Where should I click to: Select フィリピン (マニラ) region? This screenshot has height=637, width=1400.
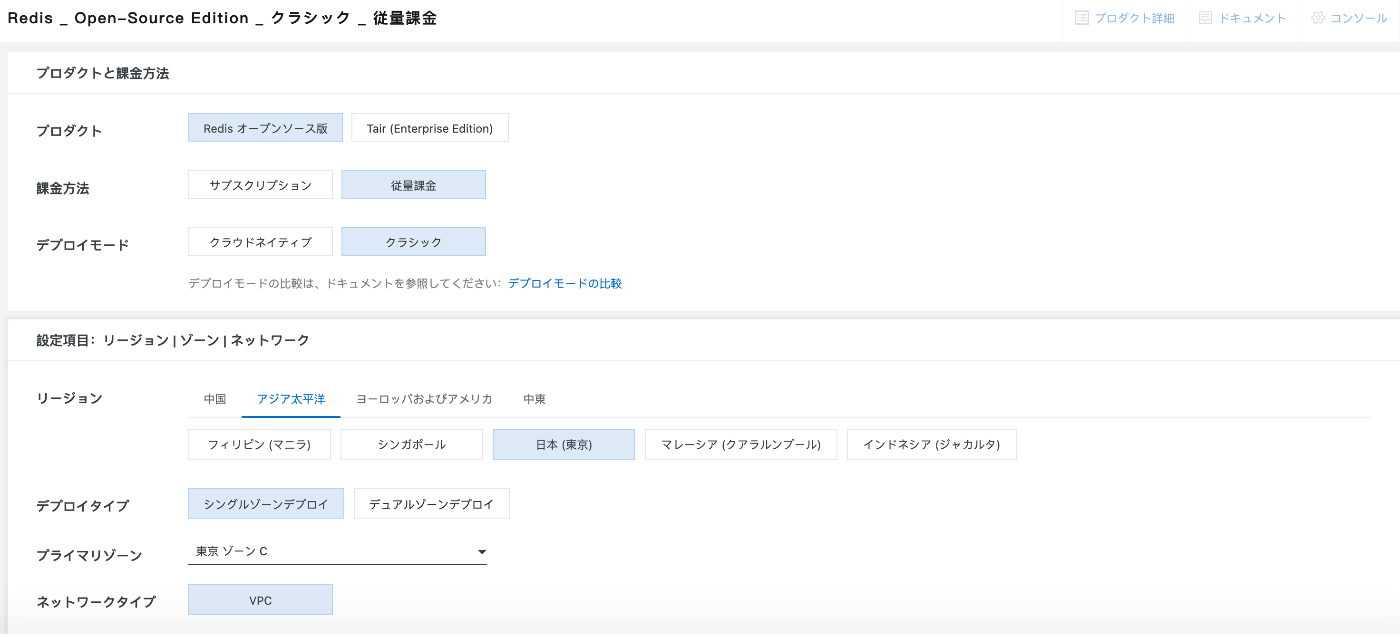pos(259,445)
